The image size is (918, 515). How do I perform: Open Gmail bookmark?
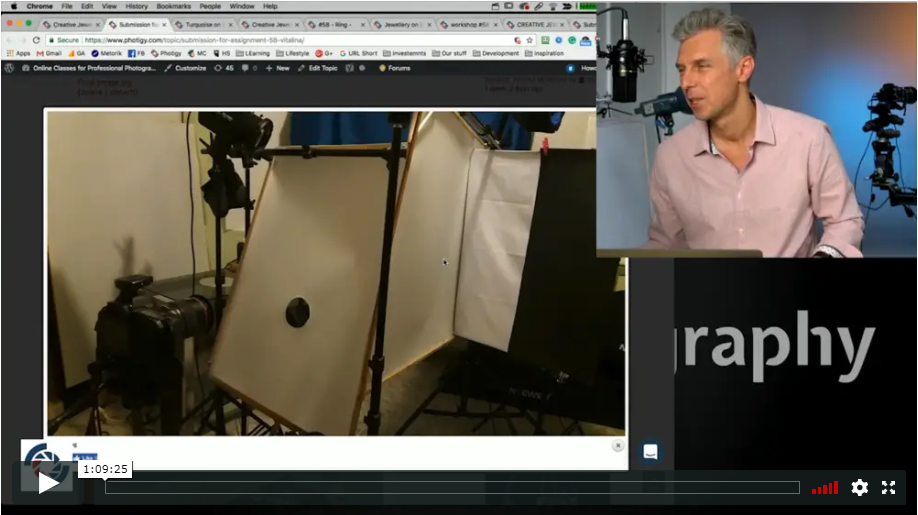49,53
